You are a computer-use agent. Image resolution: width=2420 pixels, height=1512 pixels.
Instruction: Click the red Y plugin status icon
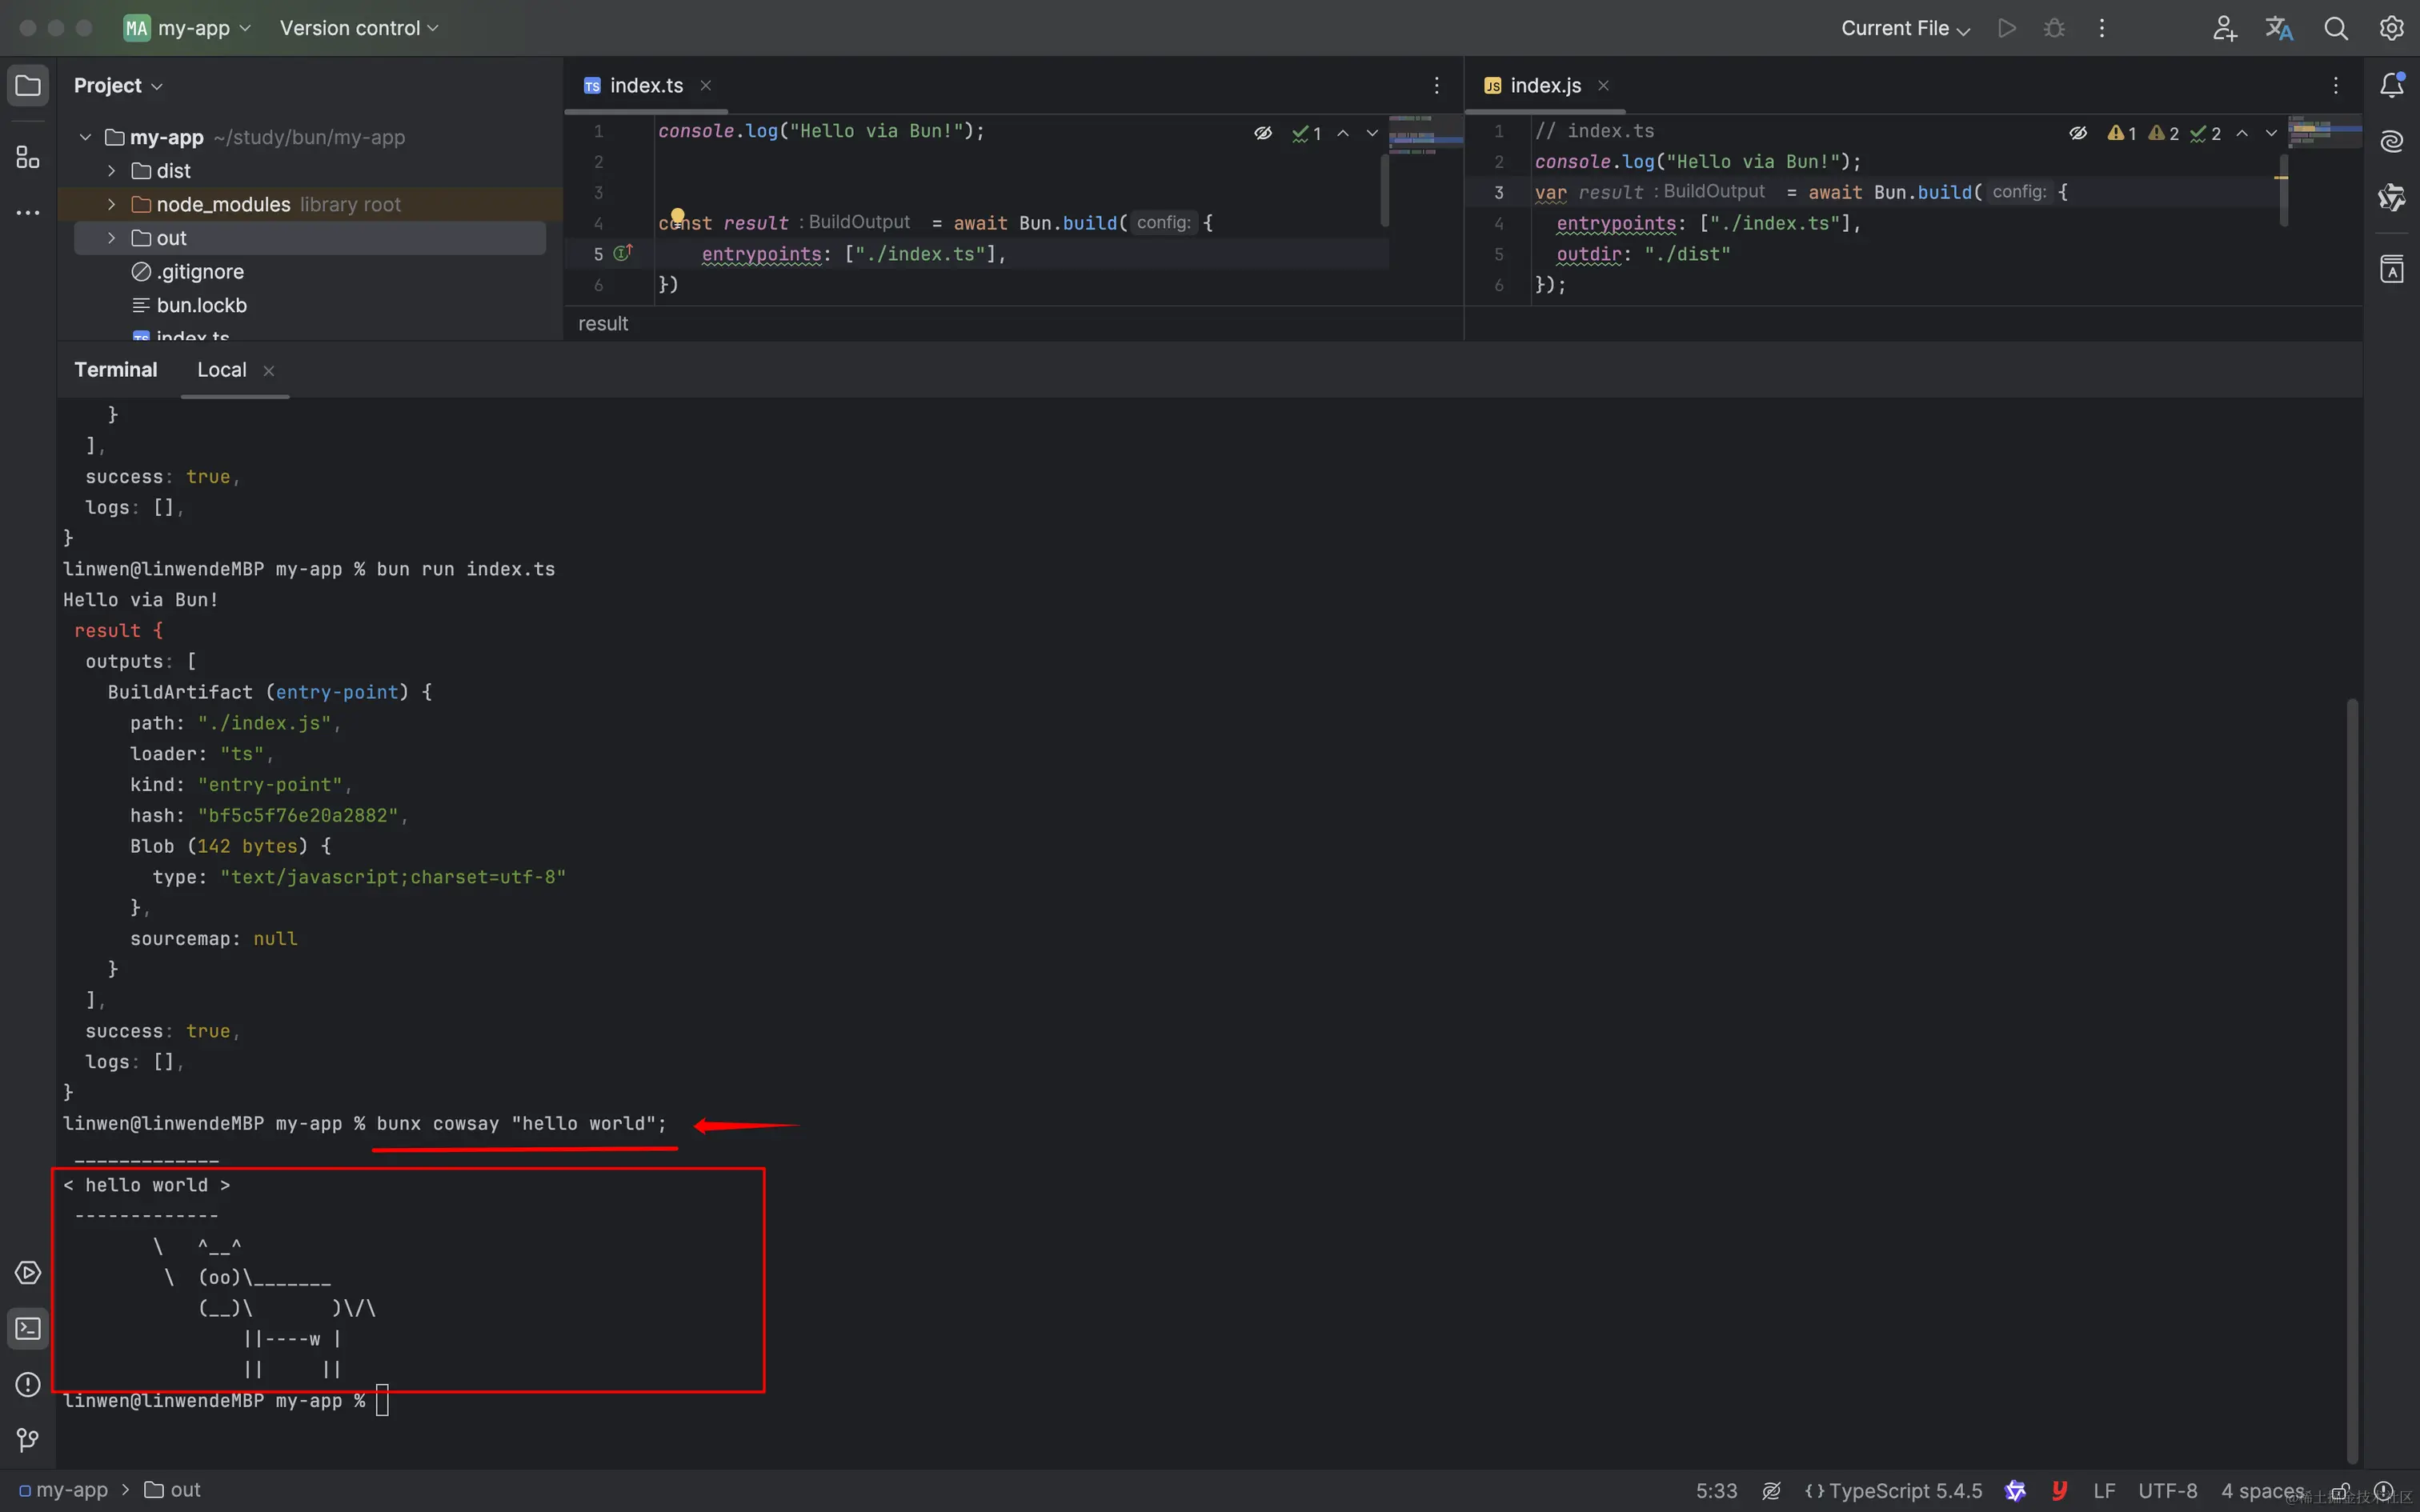tap(2059, 1491)
